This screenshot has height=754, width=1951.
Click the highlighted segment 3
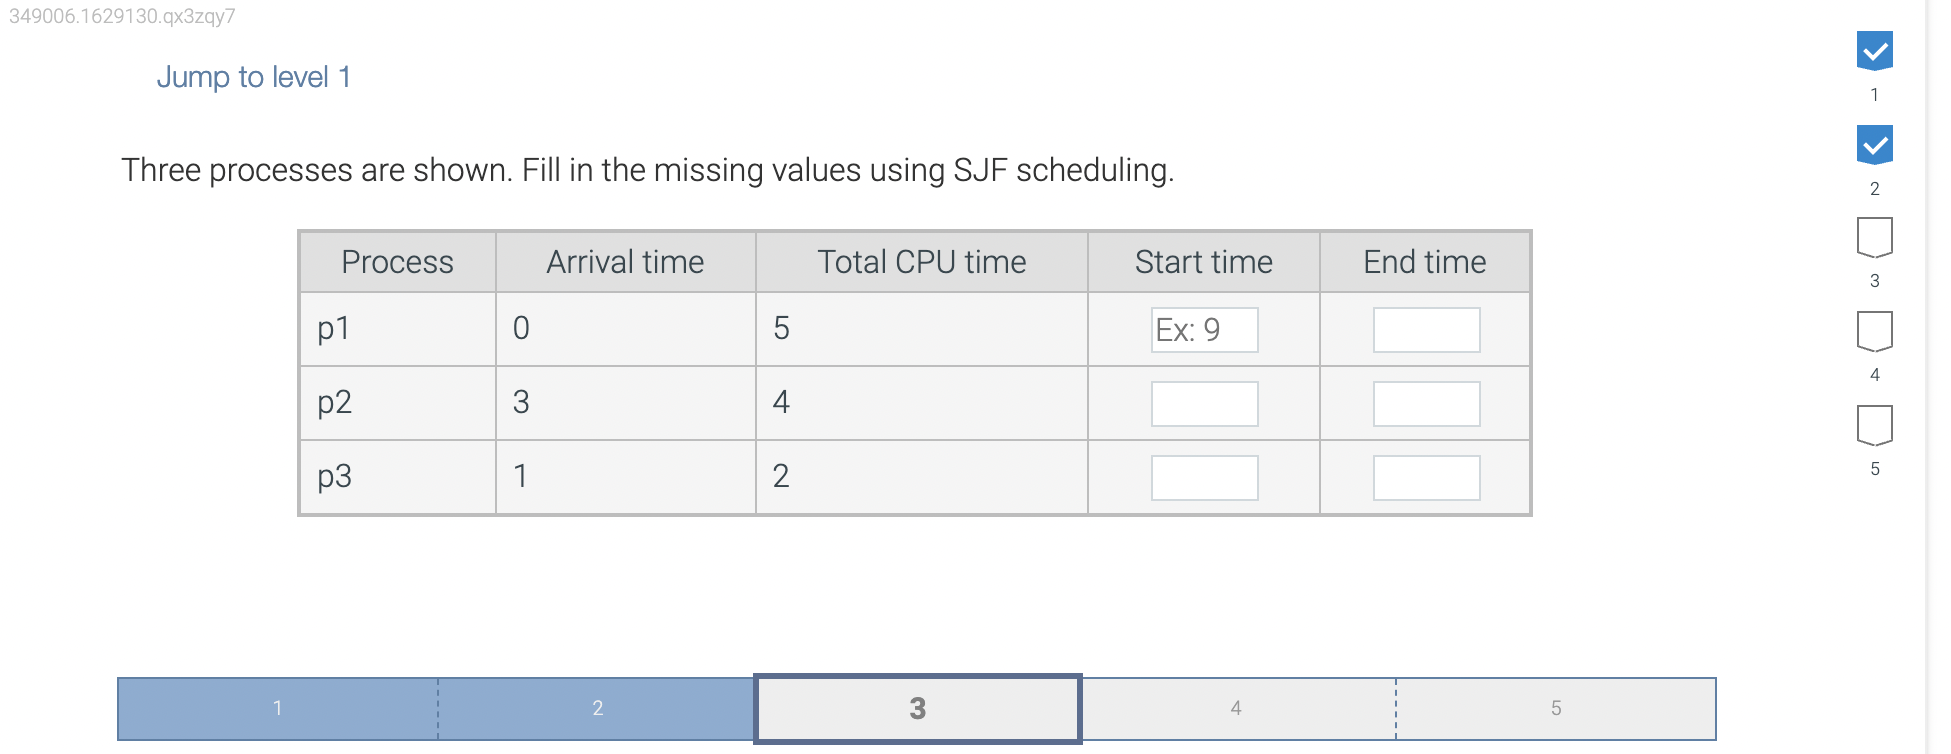click(x=917, y=708)
